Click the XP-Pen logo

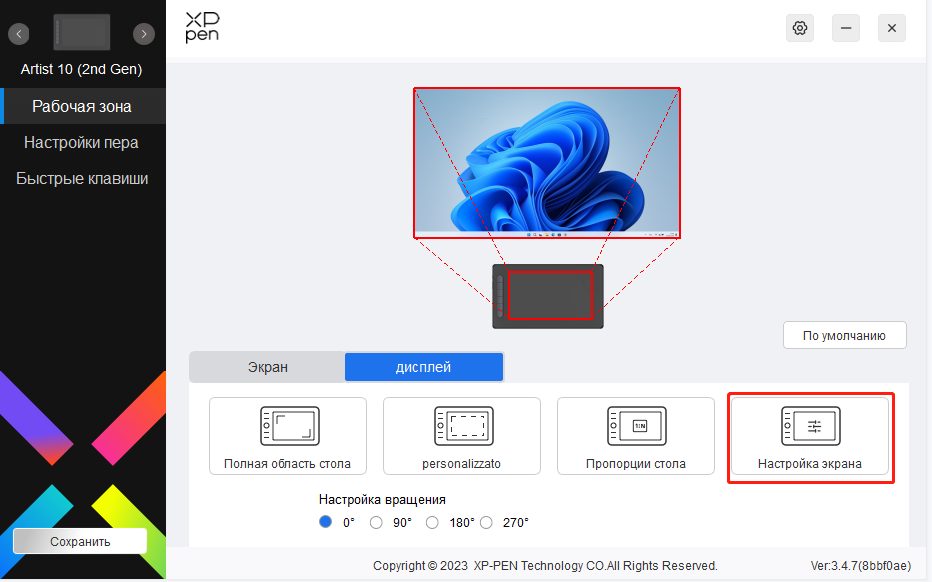pyautogui.click(x=202, y=27)
